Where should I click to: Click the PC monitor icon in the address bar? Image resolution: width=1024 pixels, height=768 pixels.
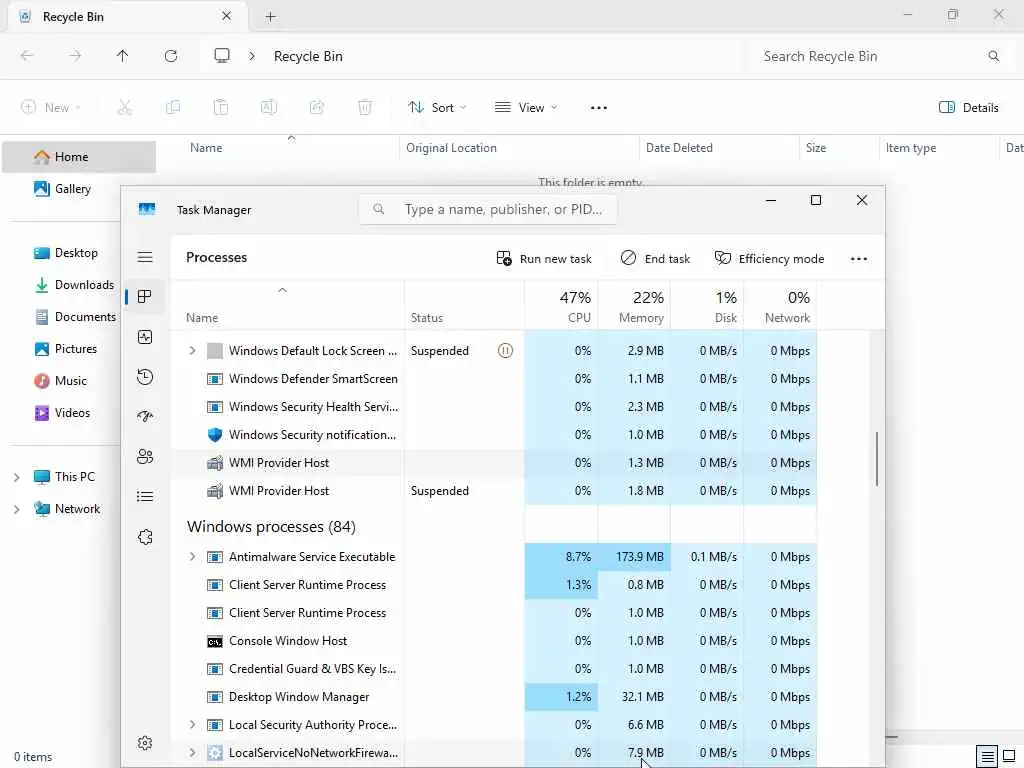222,56
